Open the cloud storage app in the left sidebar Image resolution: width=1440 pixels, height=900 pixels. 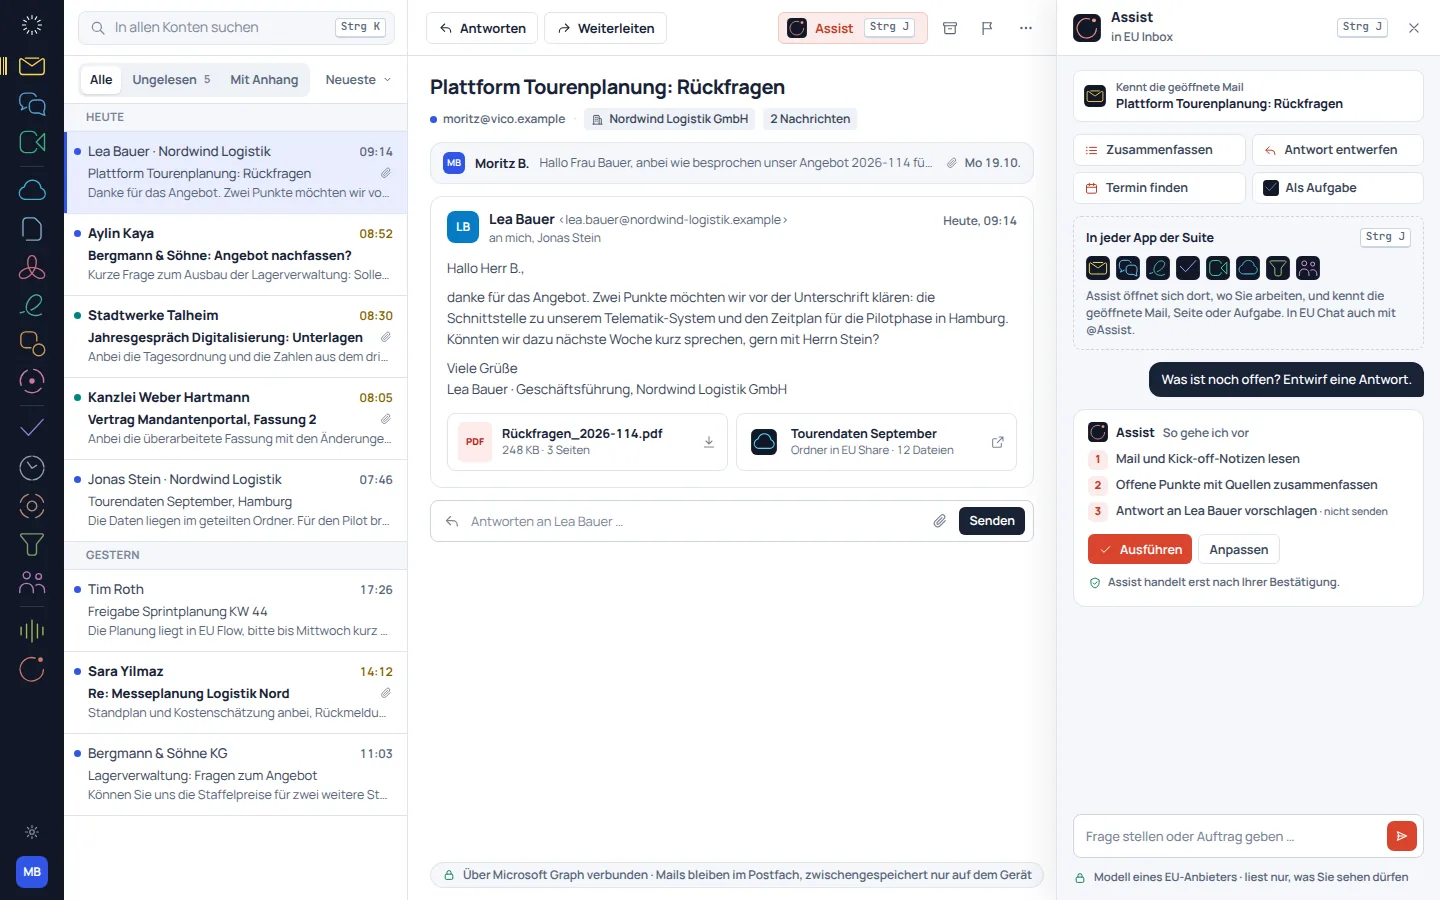tap(32, 190)
